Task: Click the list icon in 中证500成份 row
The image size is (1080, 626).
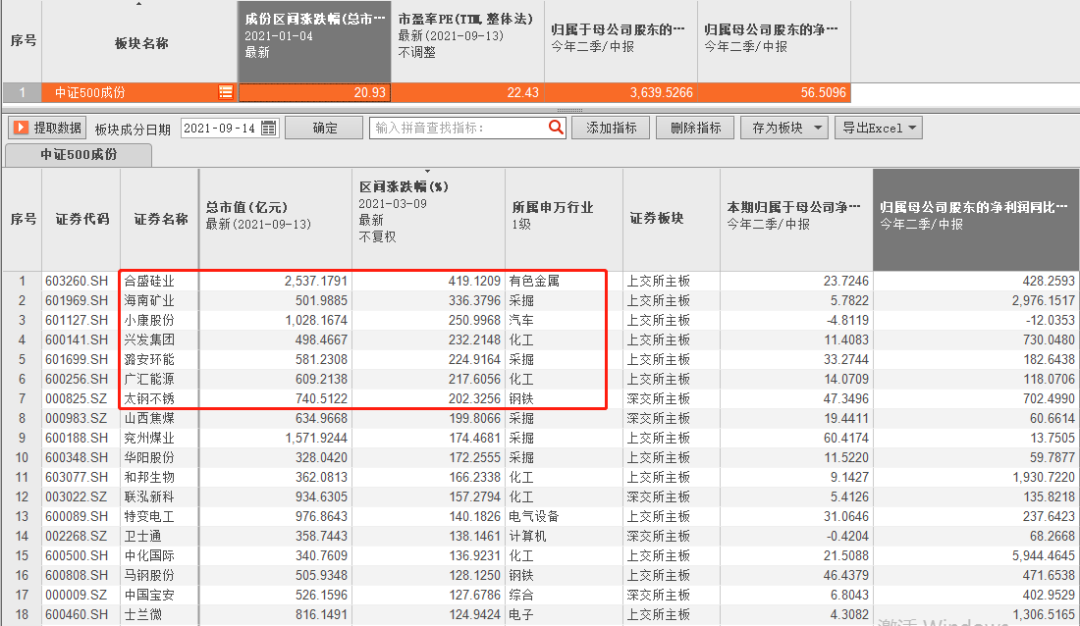Action: point(225,92)
